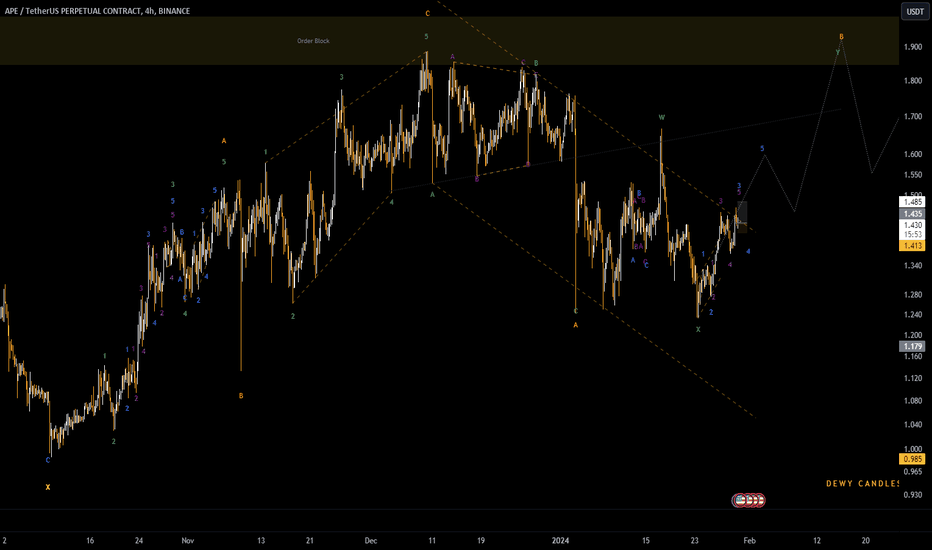Viewport: 932px width, 550px height.
Task: Click 1.700 on the price axis
Action: [912, 117]
